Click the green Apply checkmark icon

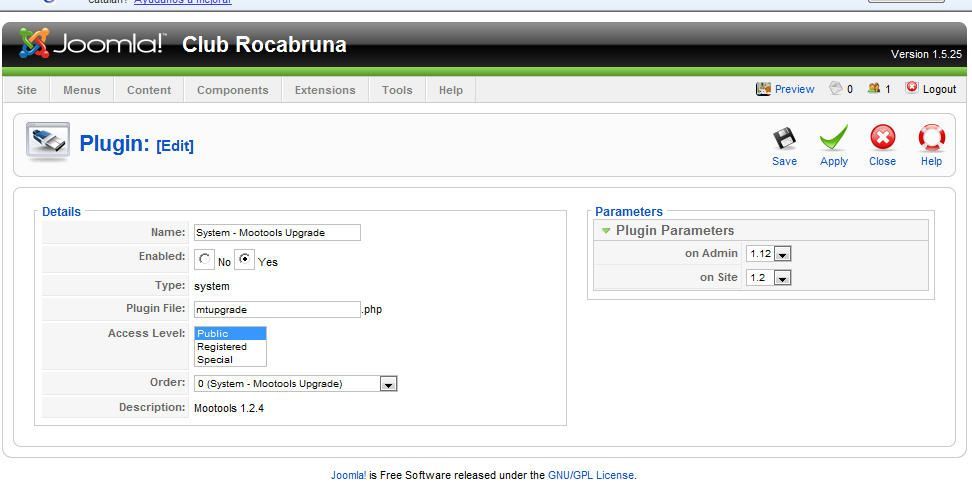[x=833, y=138]
